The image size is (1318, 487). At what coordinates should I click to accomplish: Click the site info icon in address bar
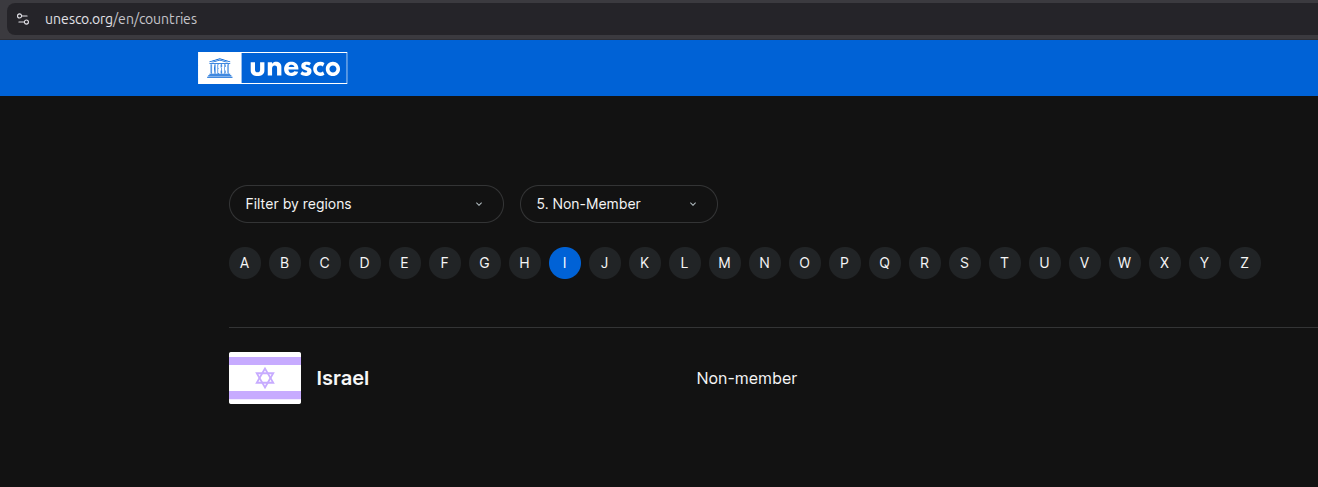pyautogui.click(x=23, y=19)
